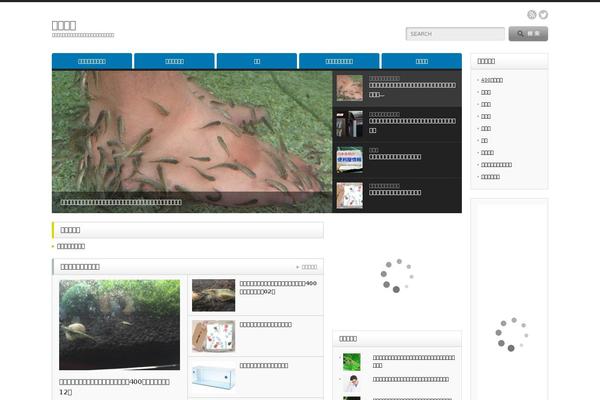
Task: Click the magnifier search button
Action: 528,34
